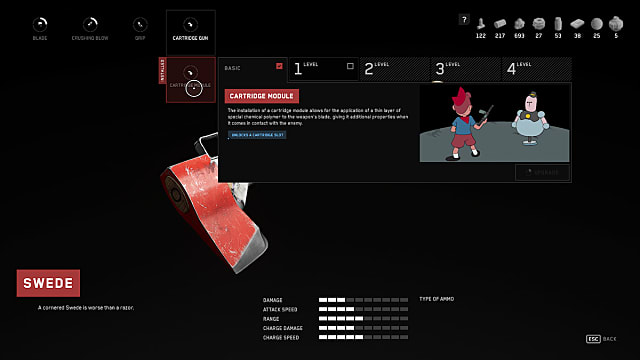Screen dimensions: 640x360
Task: Click the Range stat bar
Action: pyautogui.click(x=363, y=319)
